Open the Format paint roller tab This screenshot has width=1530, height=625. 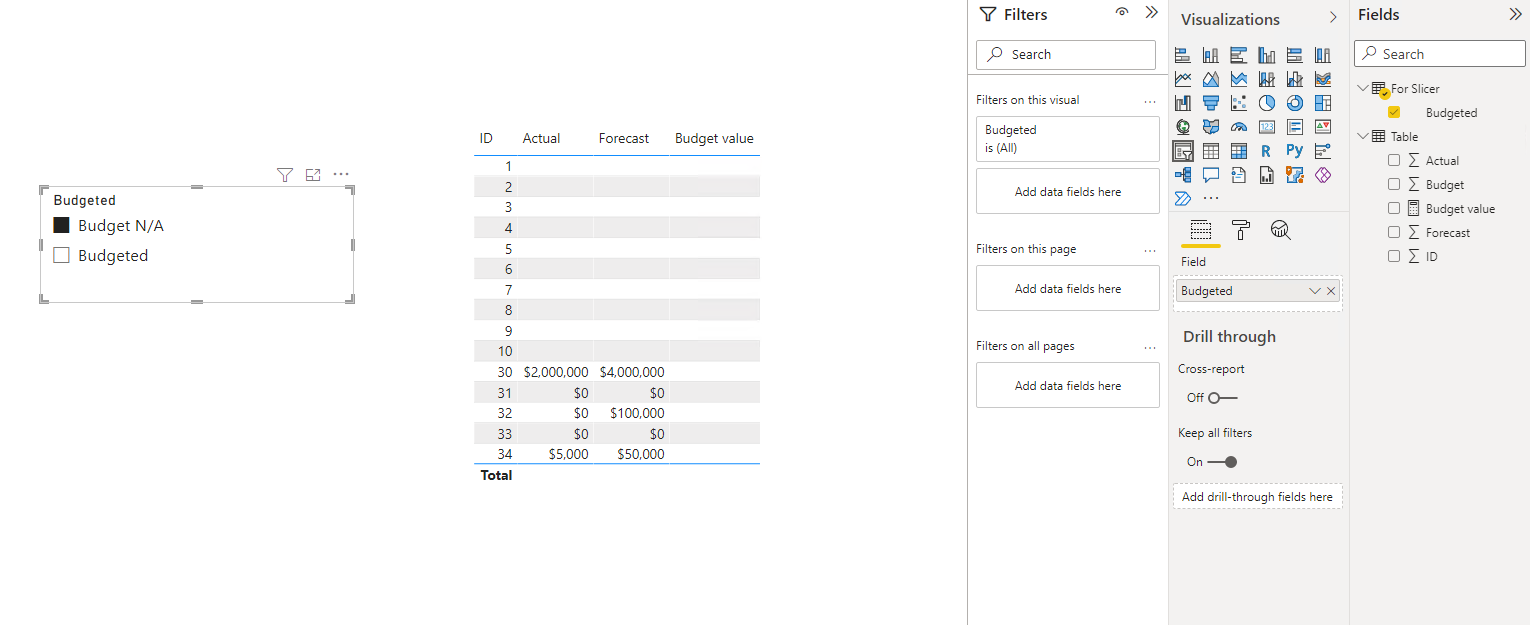click(x=1241, y=230)
